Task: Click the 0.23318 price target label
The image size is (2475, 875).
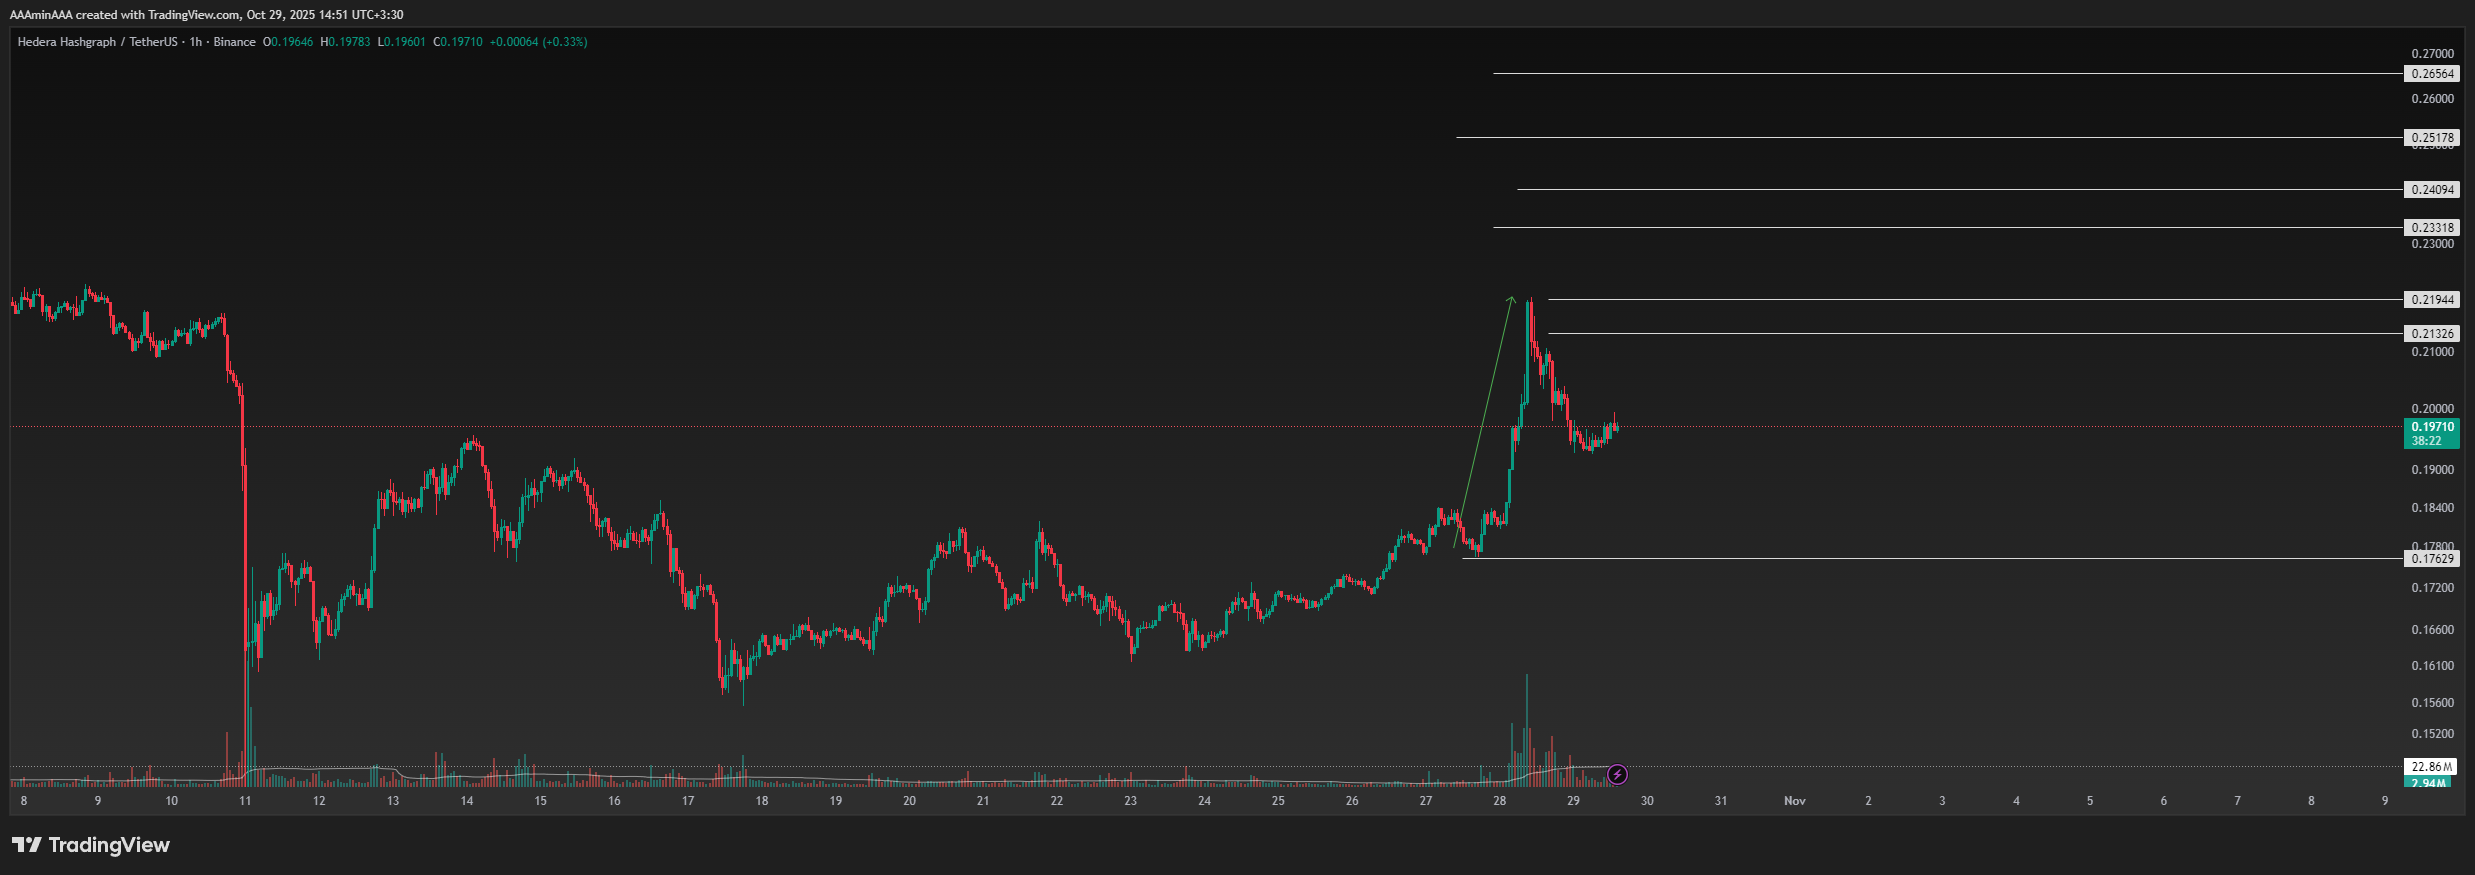Action: pyautogui.click(x=2432, y=228)
